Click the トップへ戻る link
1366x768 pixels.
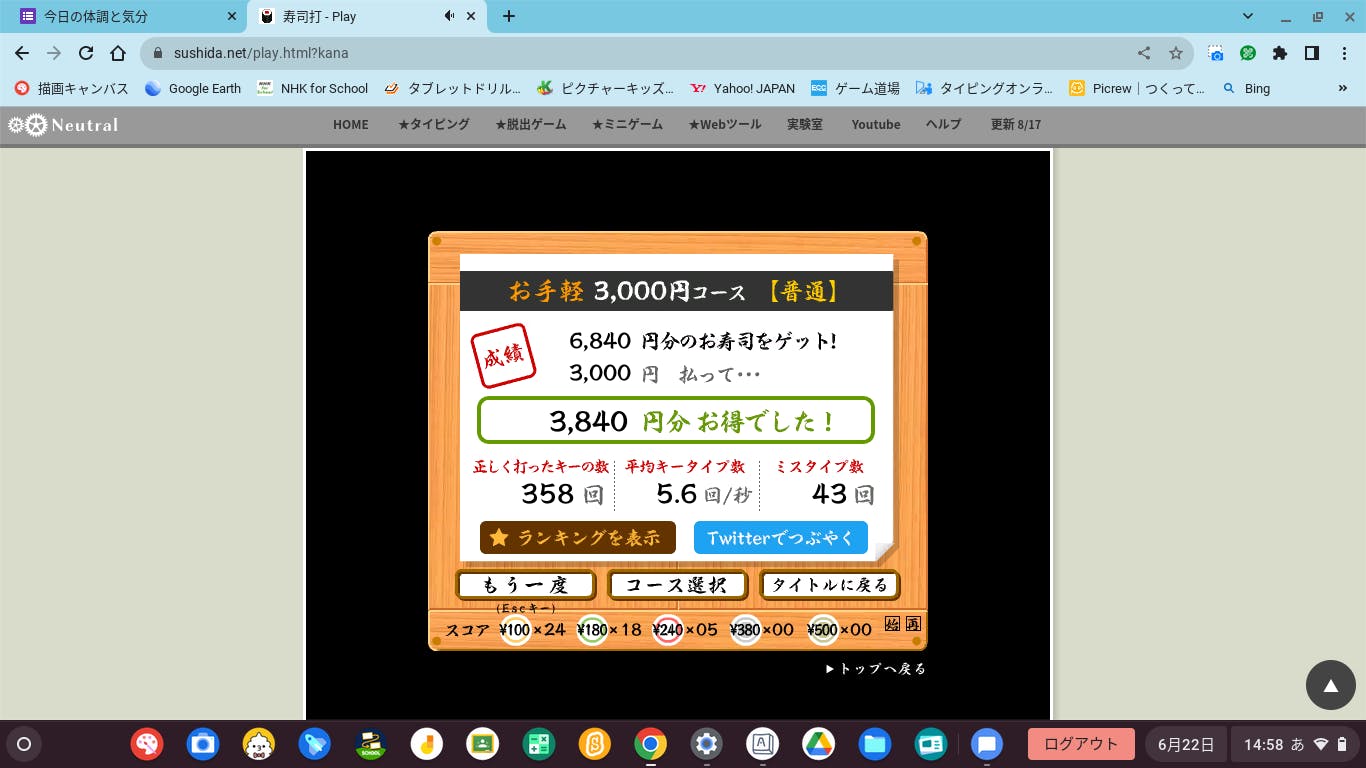coord(876,669)
